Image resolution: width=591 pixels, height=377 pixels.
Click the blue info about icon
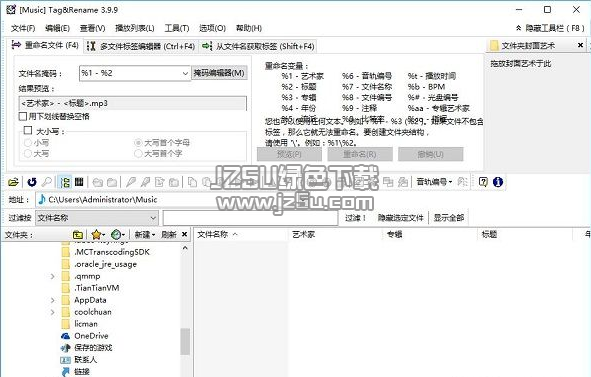coord(498,182)
